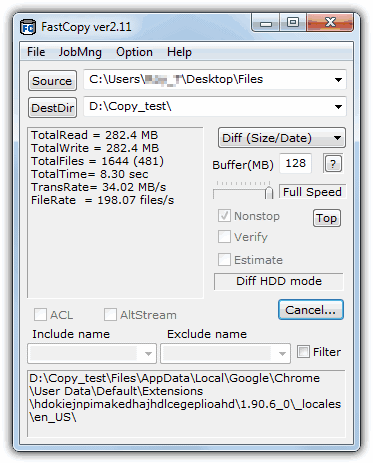Open the Diff (Size/Date) mode dropdown
This screenshot has height=463, width=373.
click(x=282, y=138)
